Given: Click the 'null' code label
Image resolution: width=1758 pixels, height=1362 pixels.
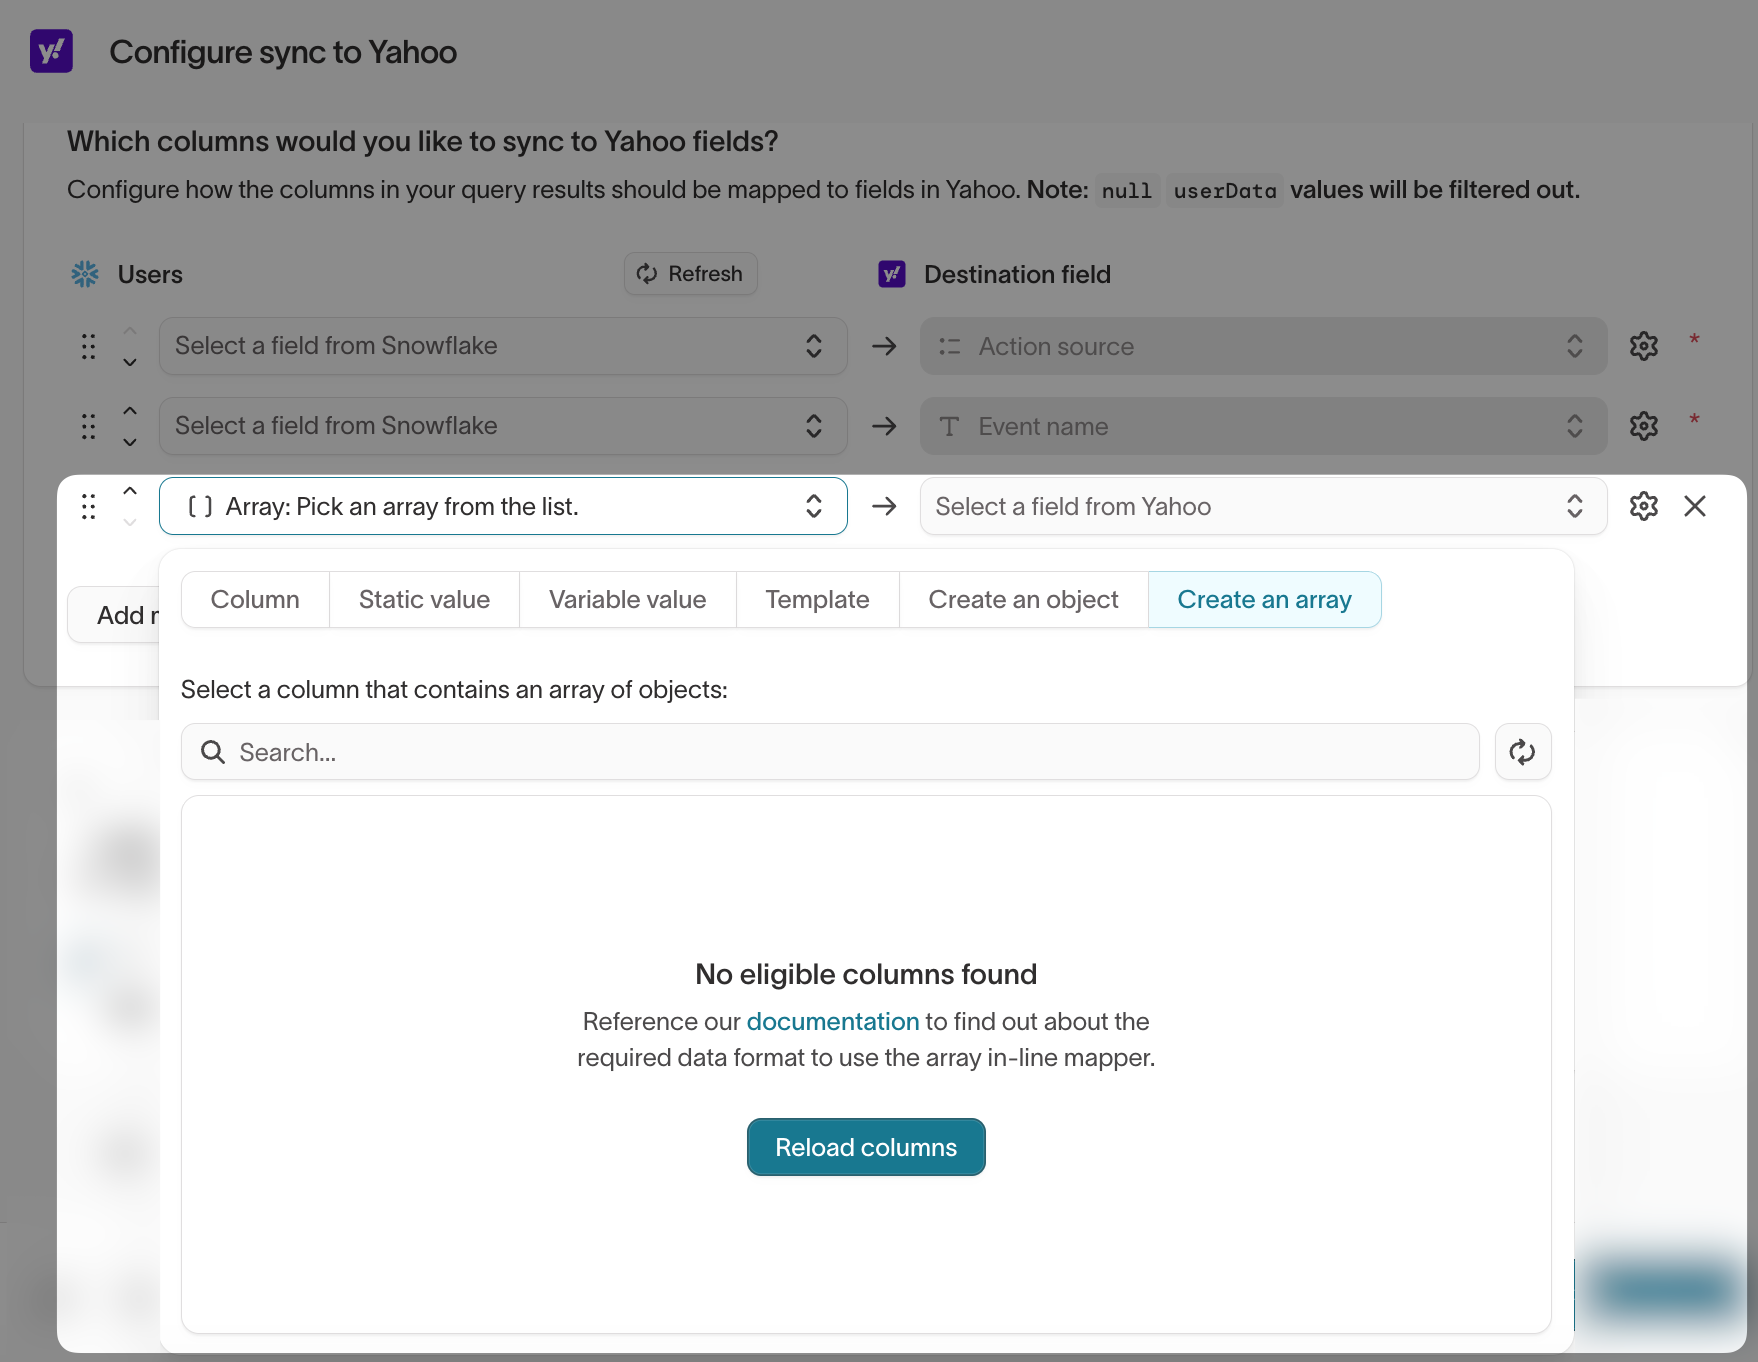Looking at the screenshot, I should tap(1127, 190).
